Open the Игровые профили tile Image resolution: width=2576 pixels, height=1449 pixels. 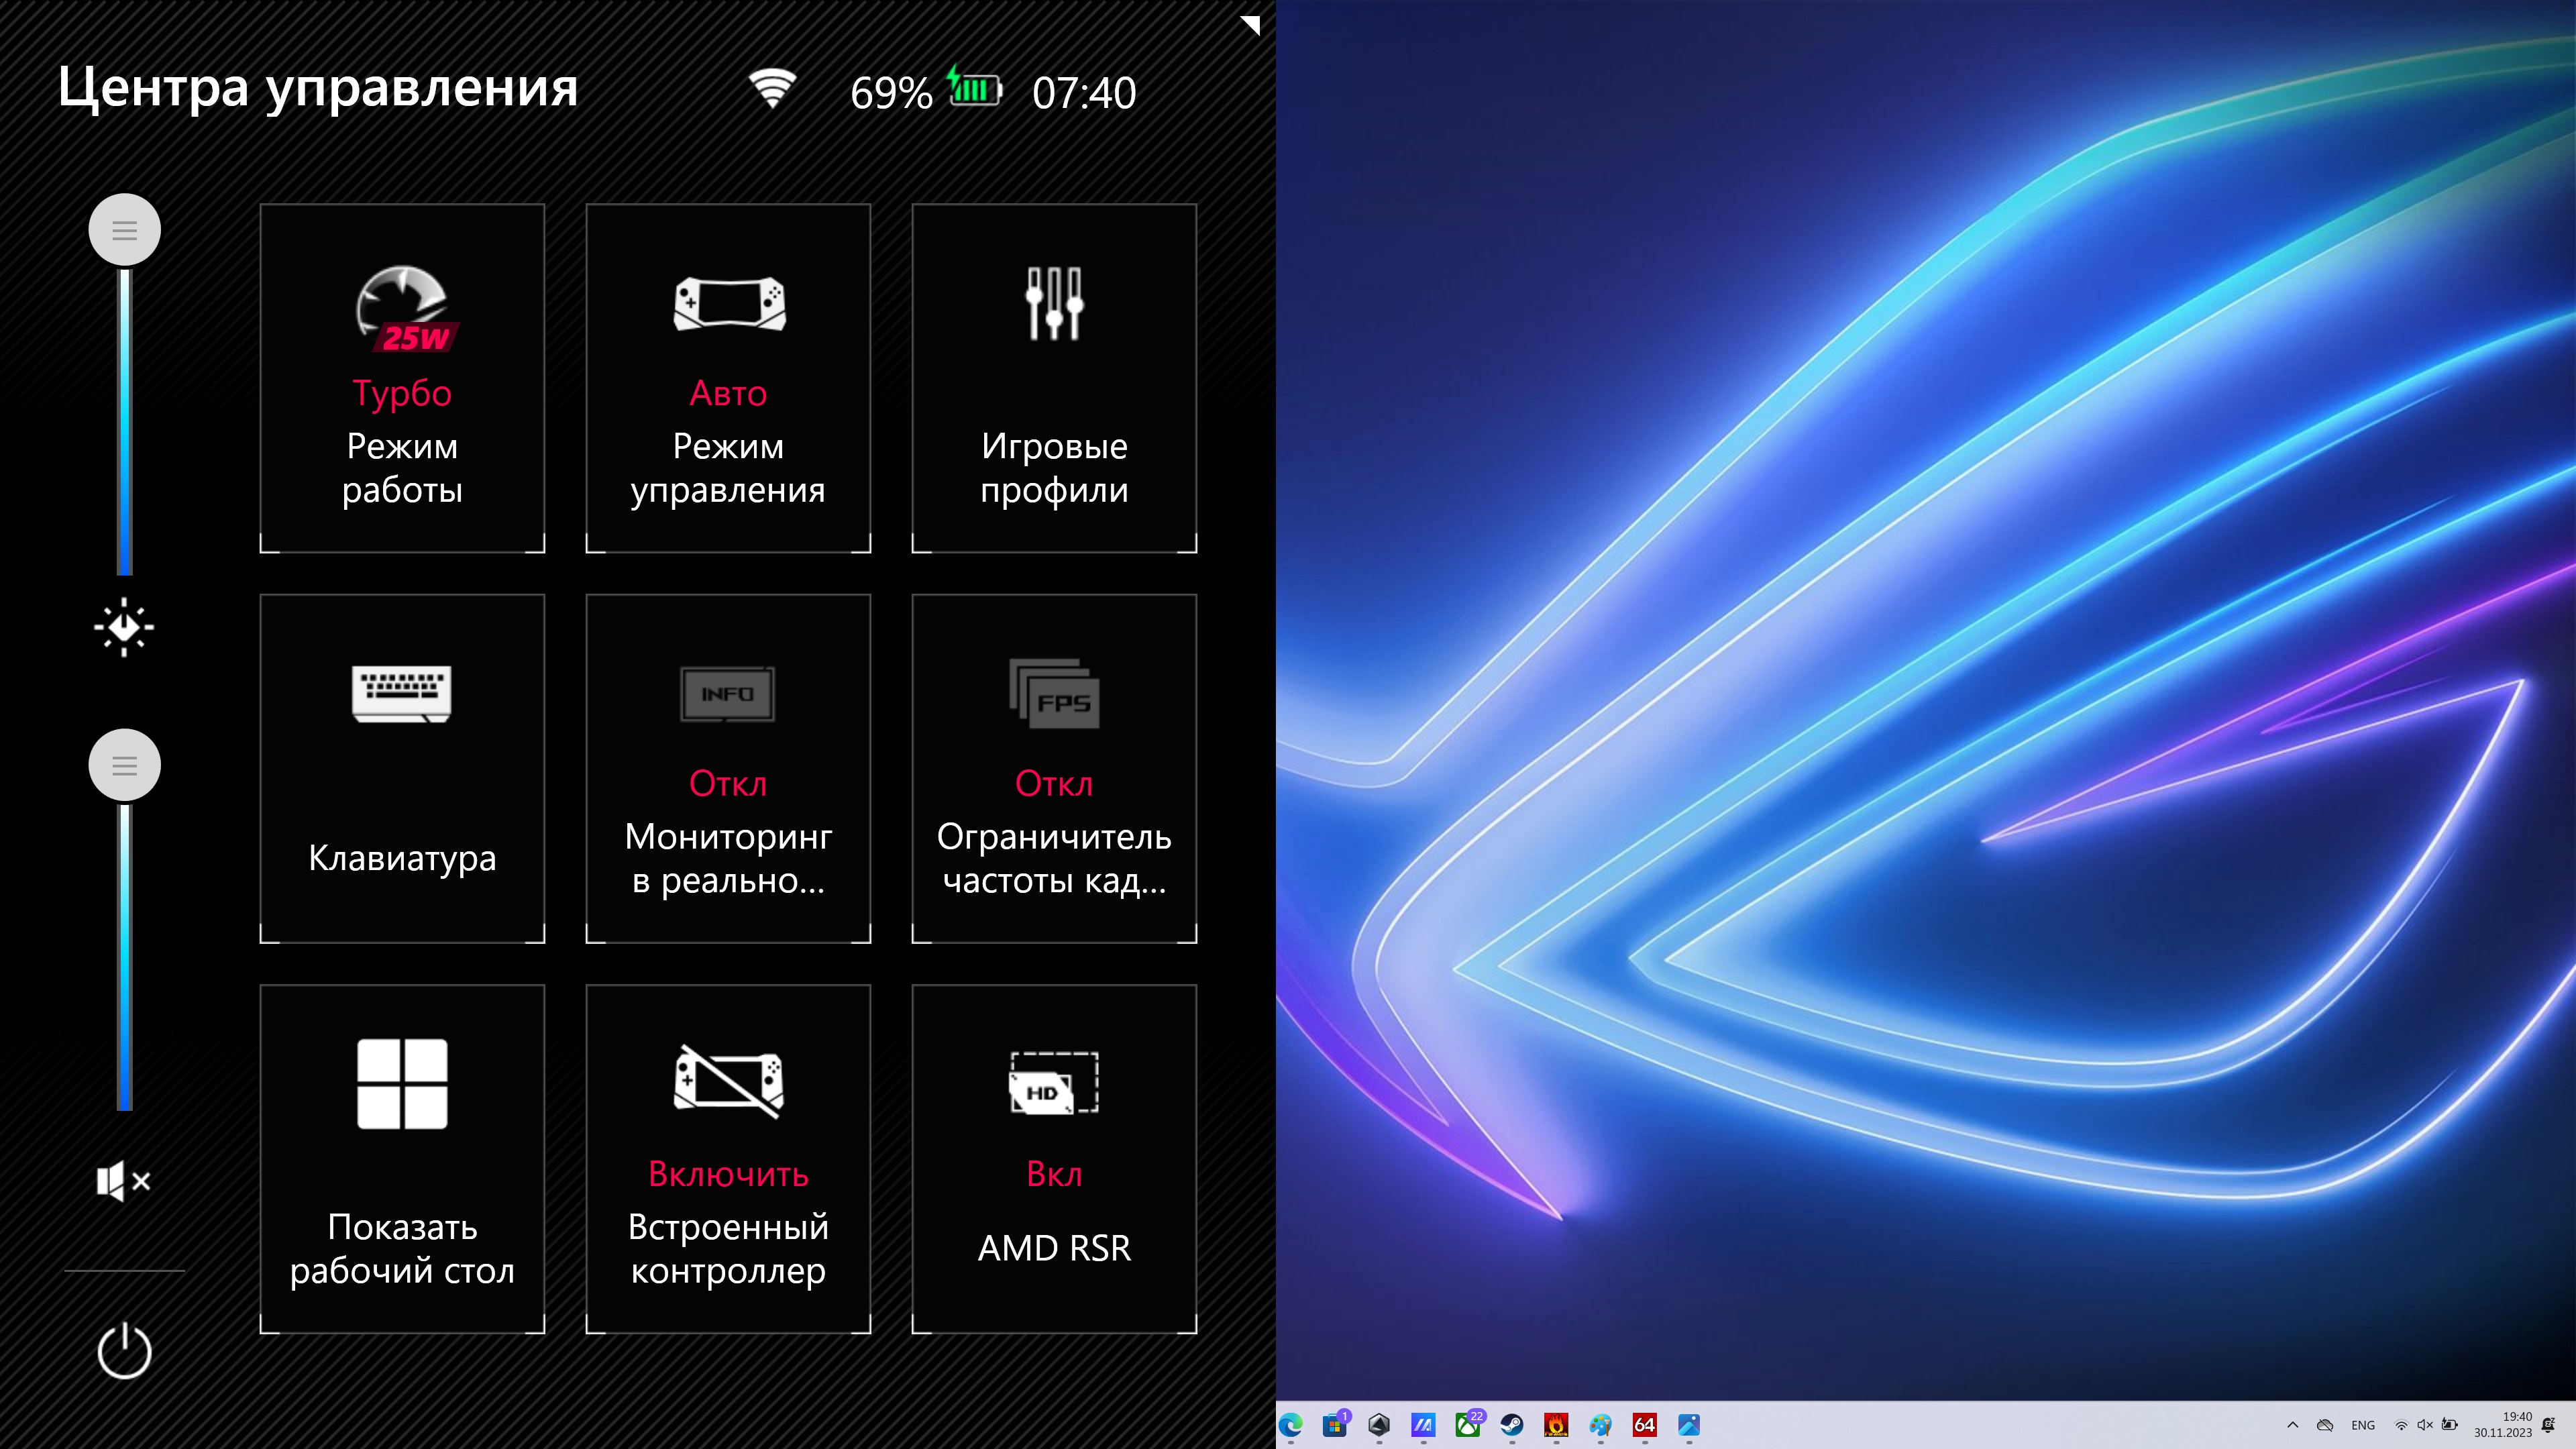pos(1054,378)
